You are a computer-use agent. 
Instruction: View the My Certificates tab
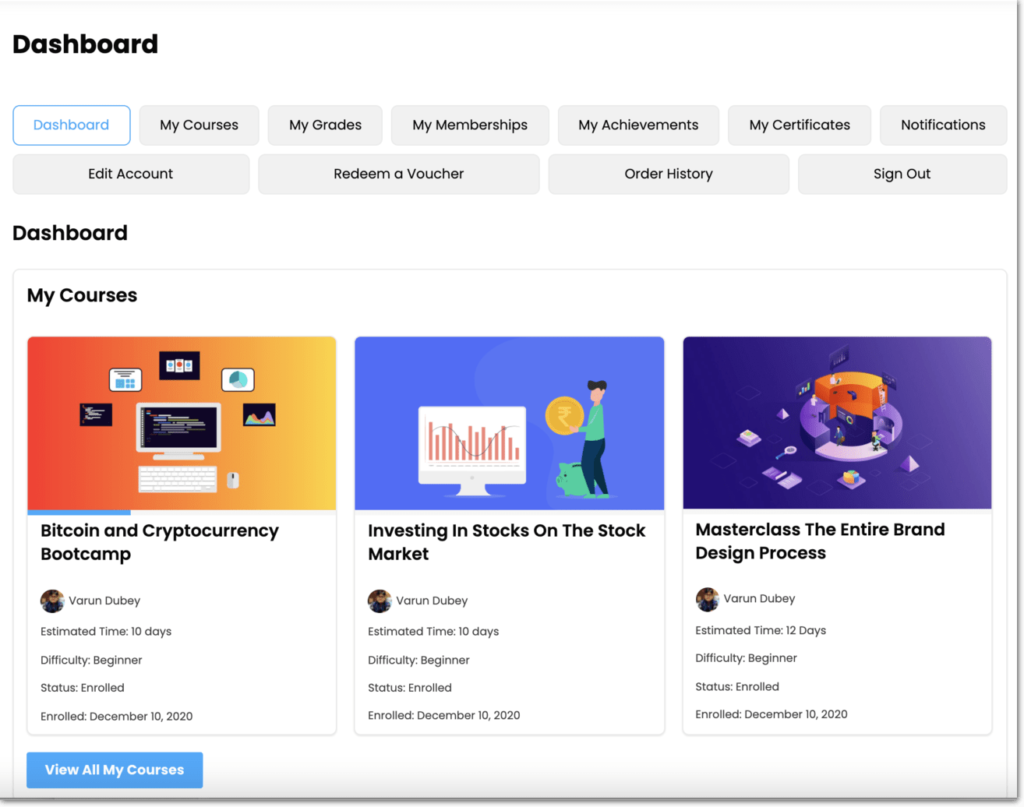[x=799, y=125]
